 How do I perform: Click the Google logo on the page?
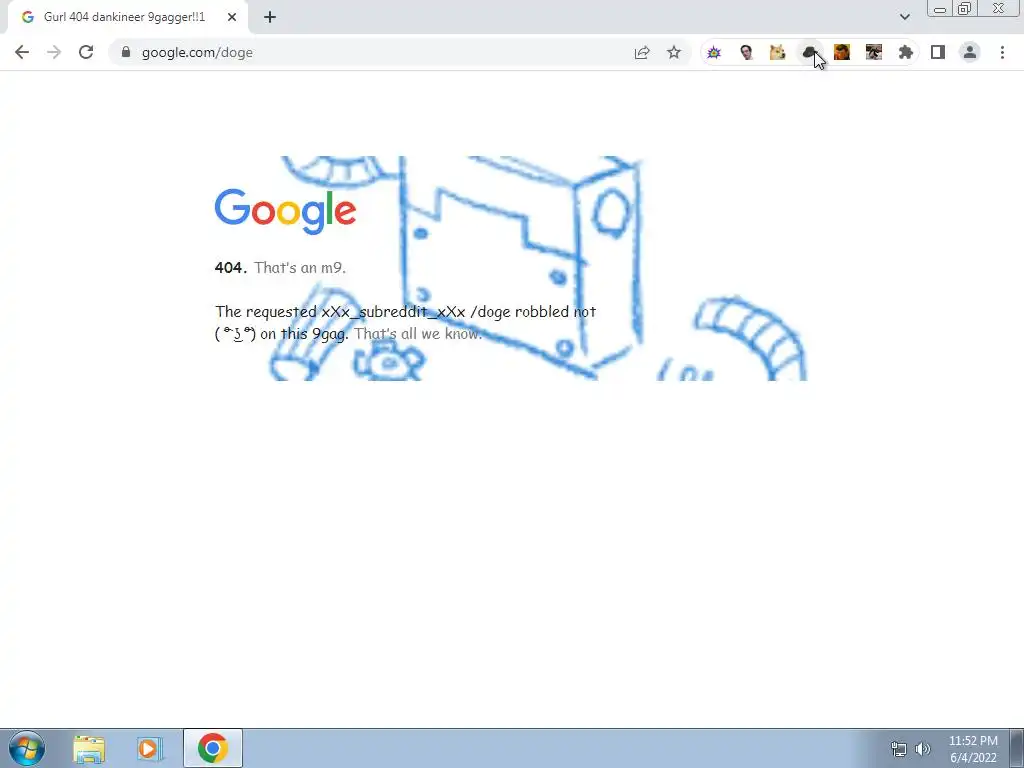[x=285, y=212]
